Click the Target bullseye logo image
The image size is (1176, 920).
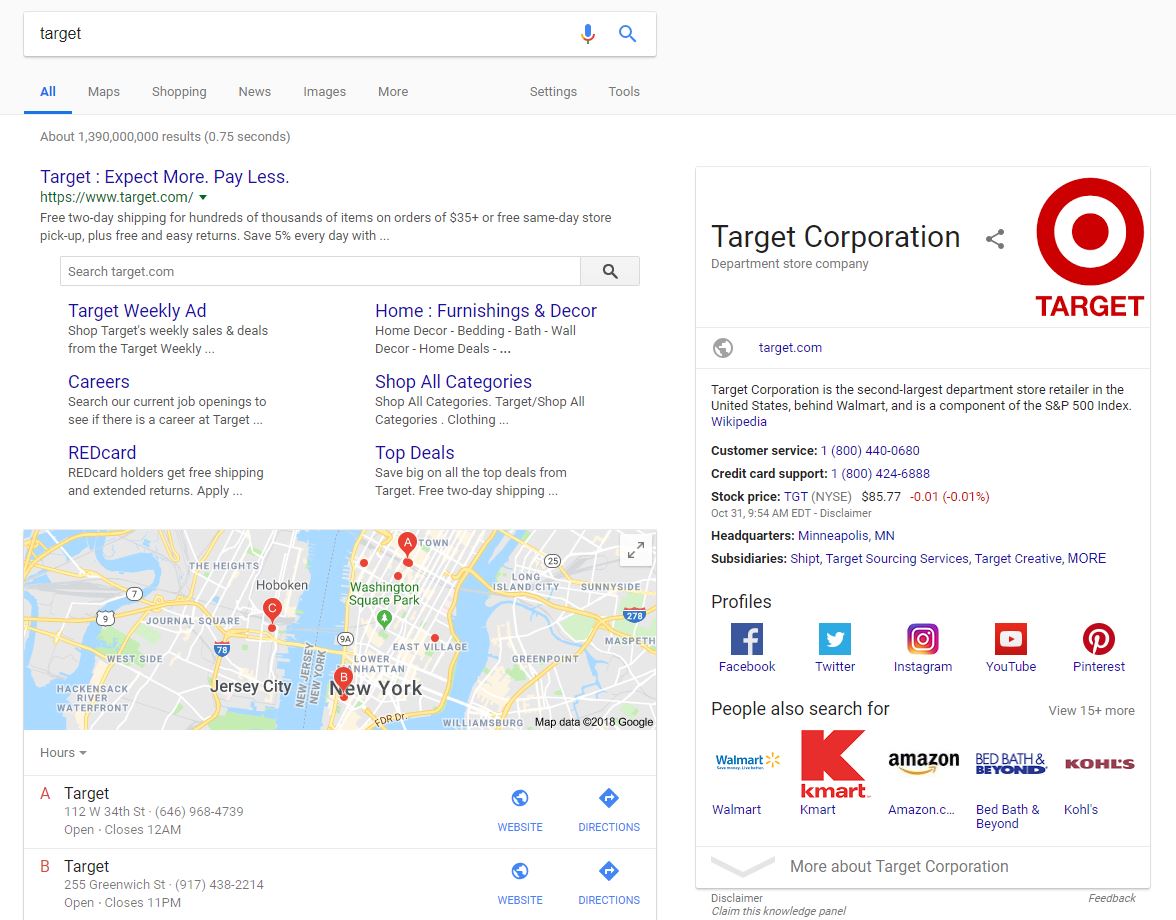pyautogui.click(x=1090, y=247)
